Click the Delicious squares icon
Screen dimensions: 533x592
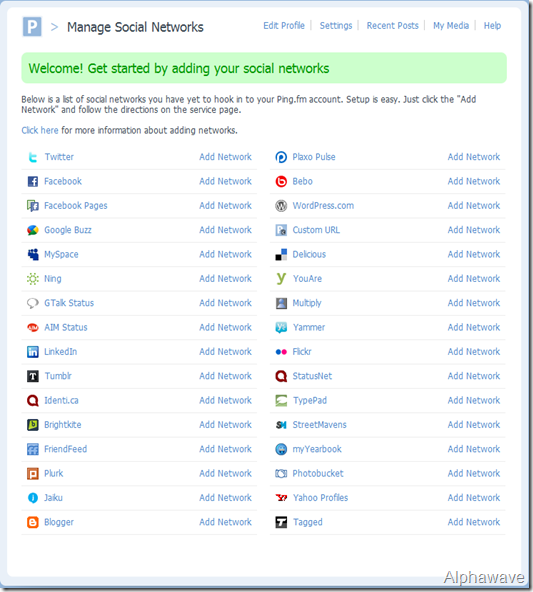tap(281, 254)
